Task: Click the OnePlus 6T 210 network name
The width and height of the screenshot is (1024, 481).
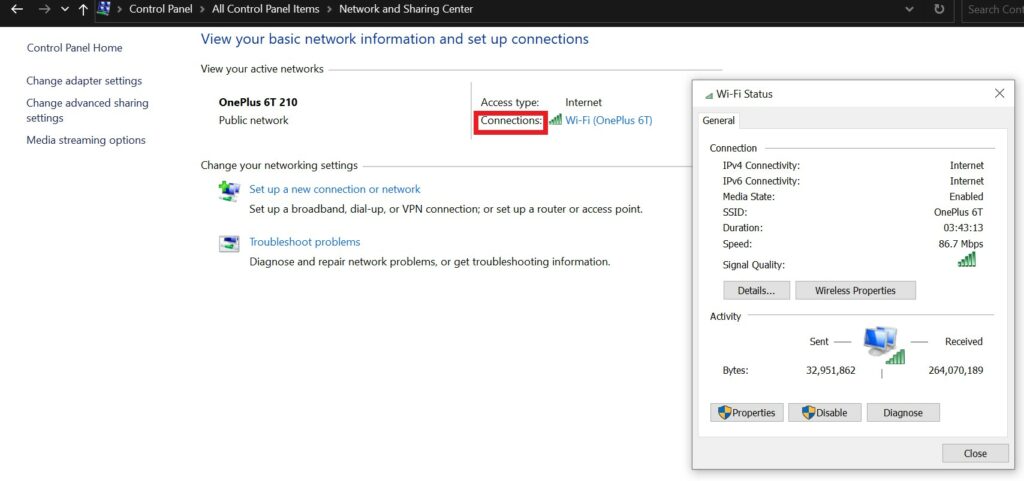Action: (x=259, y=102)
